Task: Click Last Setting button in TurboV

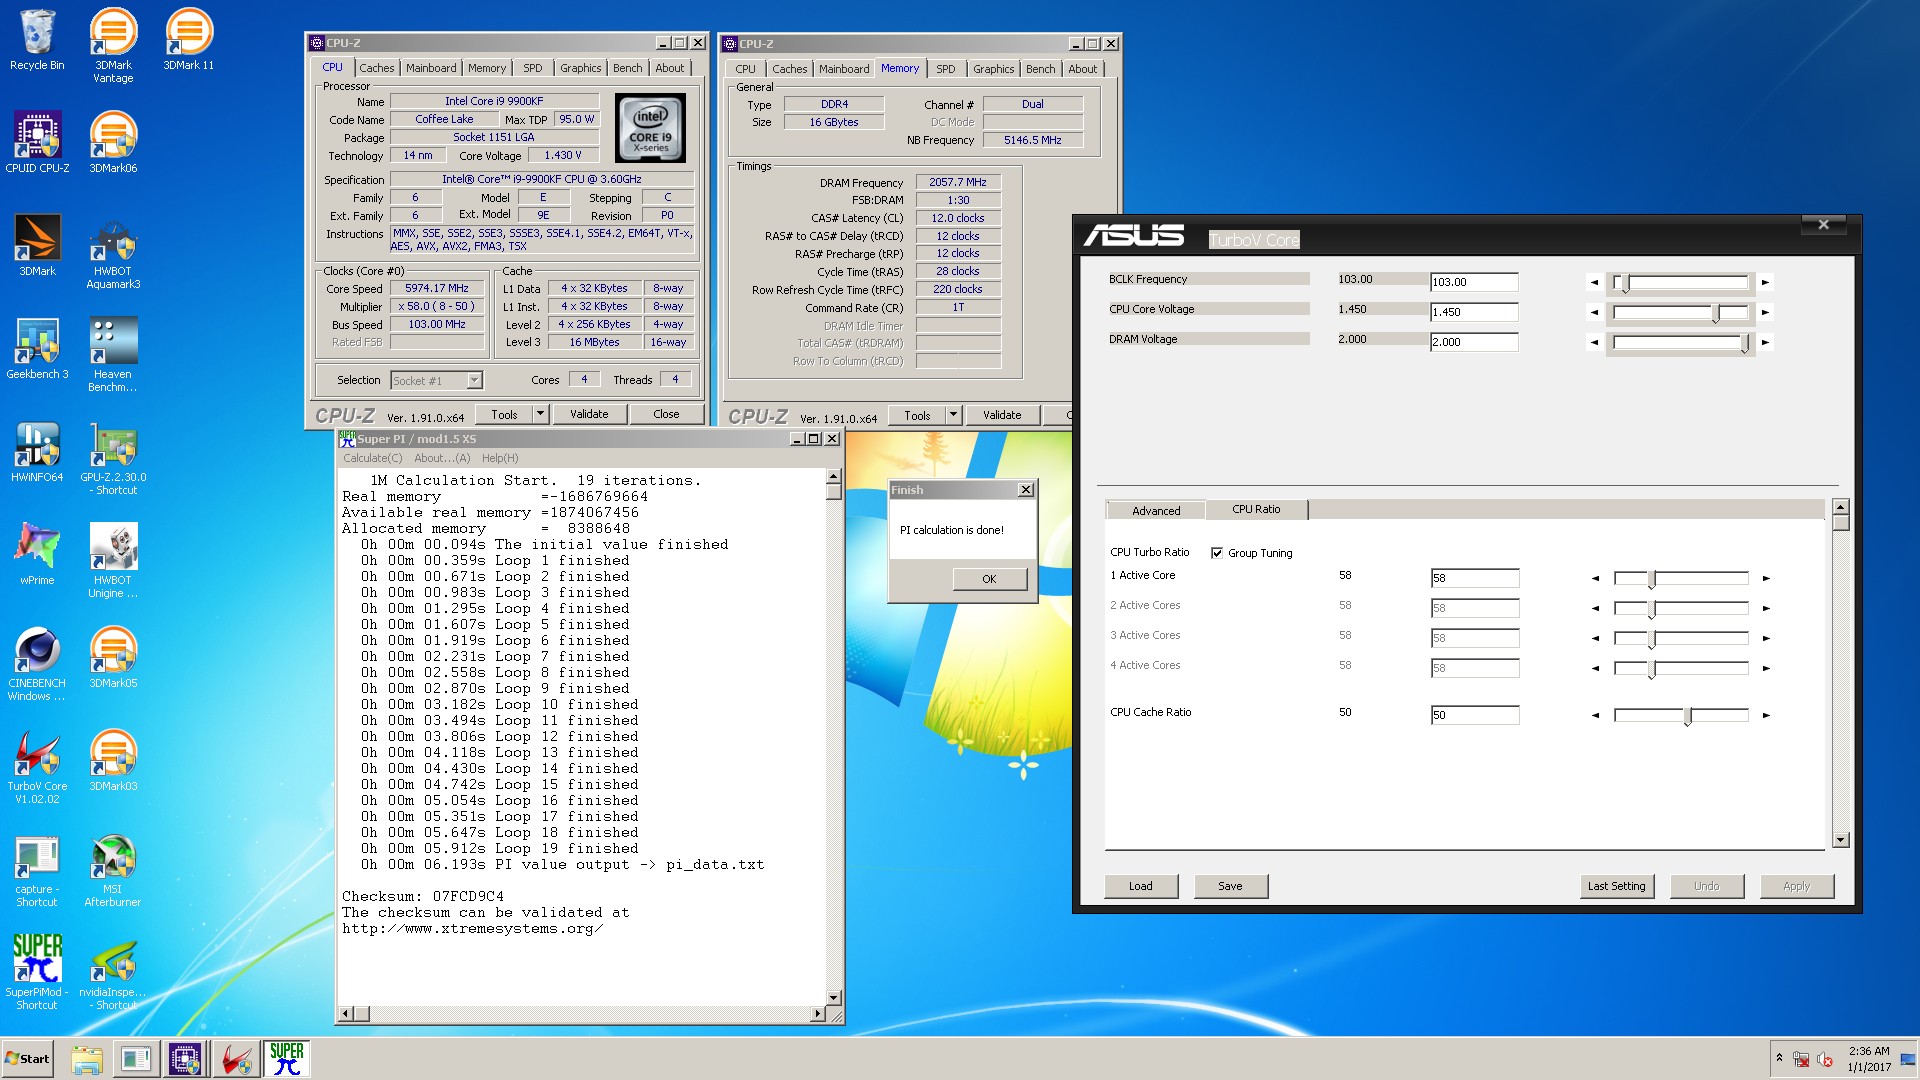Action: click(1617, 886)
